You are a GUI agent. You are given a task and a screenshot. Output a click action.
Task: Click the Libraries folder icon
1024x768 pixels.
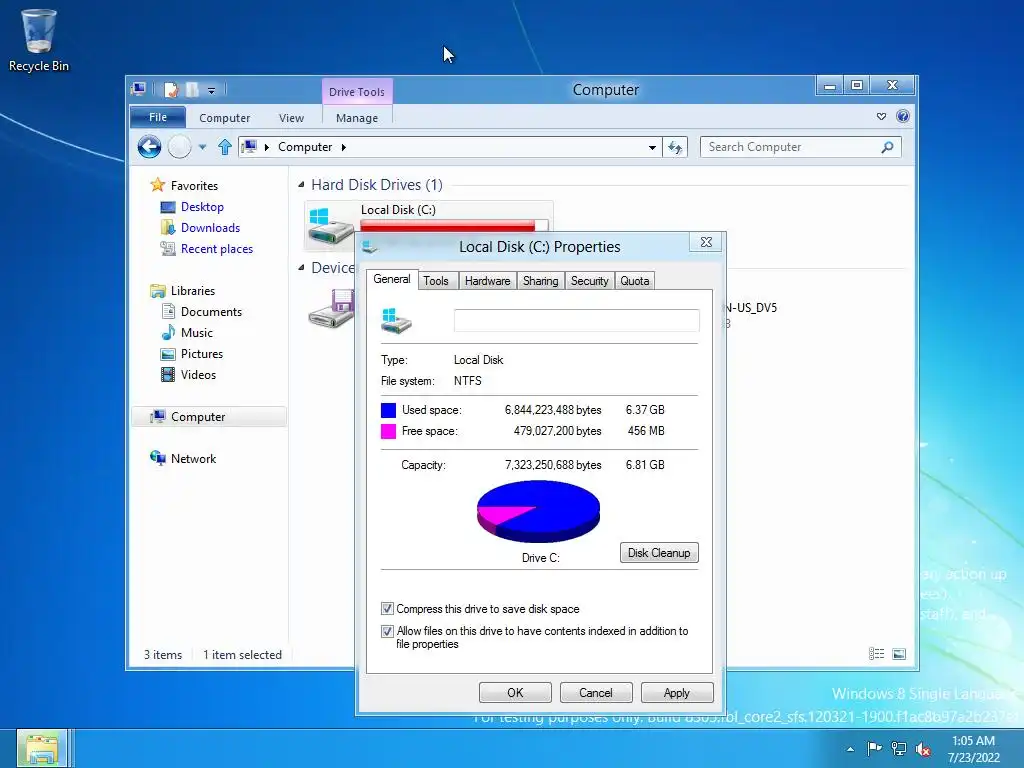(157, 291)
